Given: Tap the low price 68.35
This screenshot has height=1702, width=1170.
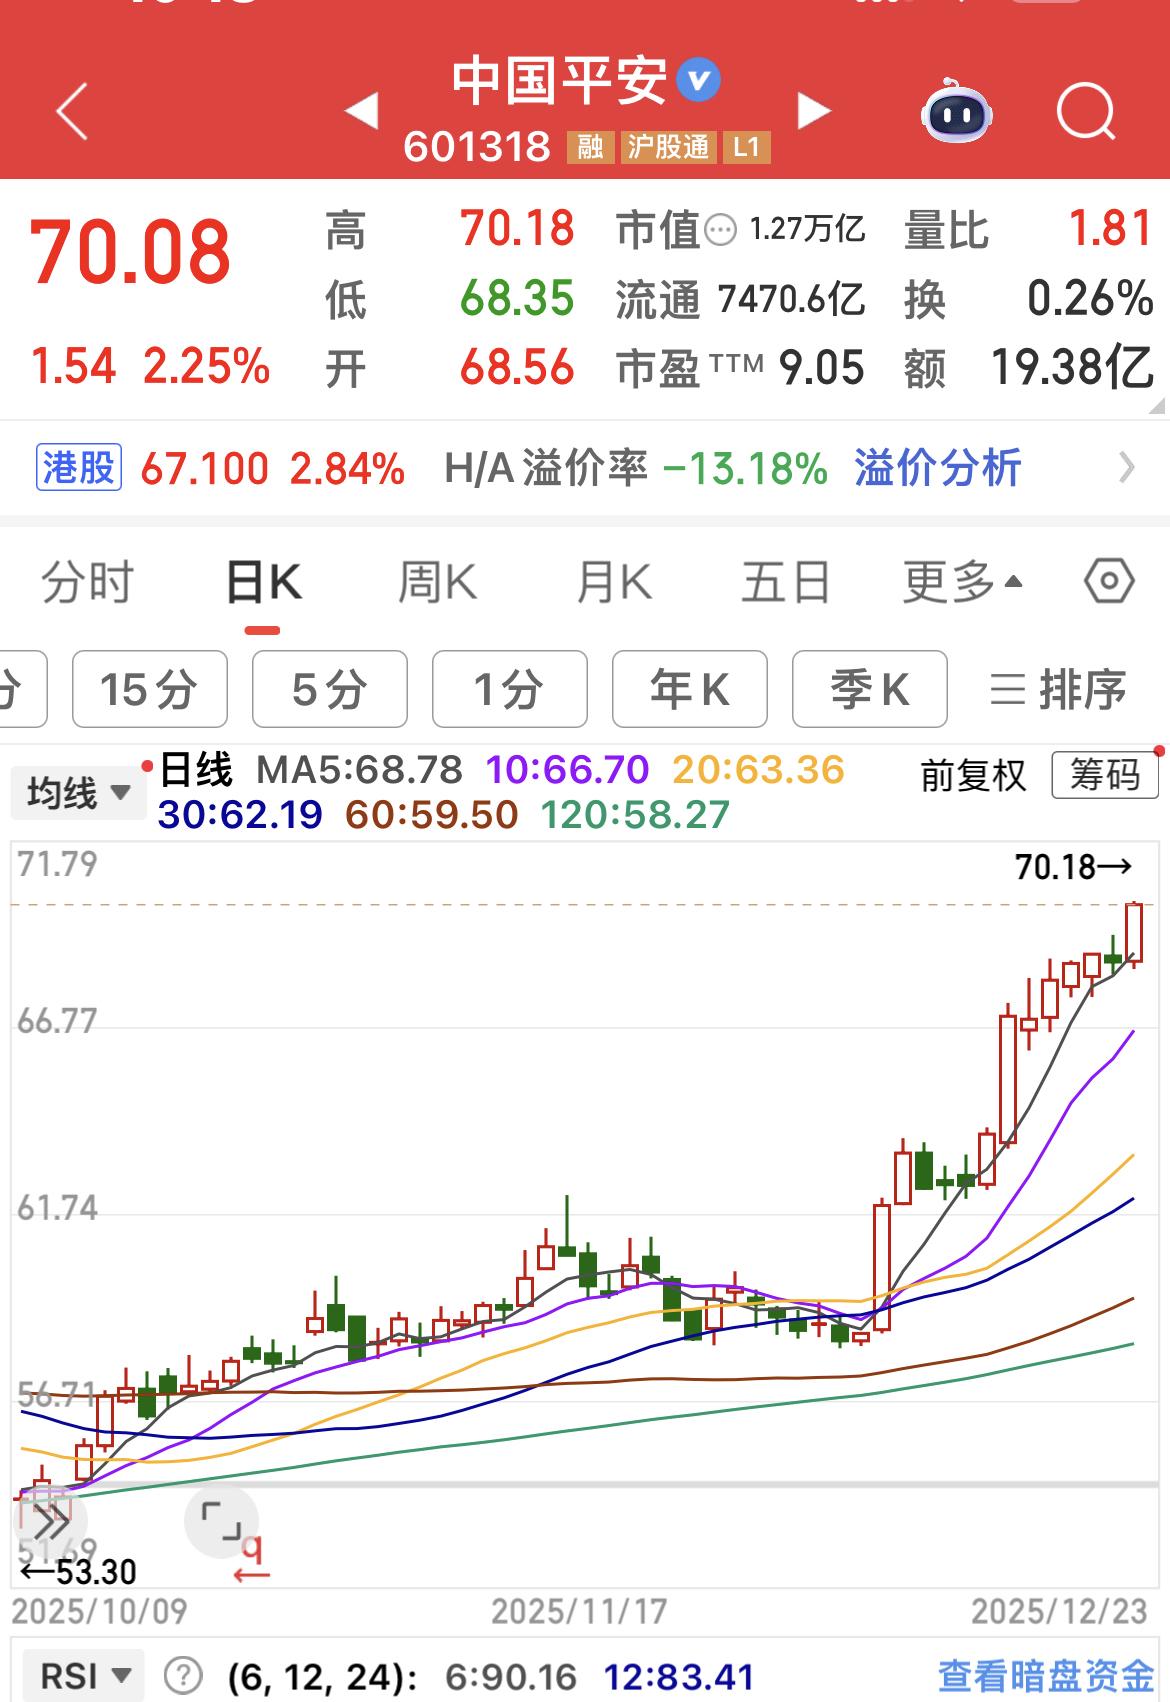Looking at the screenshot, I should (x=517, y=298).
